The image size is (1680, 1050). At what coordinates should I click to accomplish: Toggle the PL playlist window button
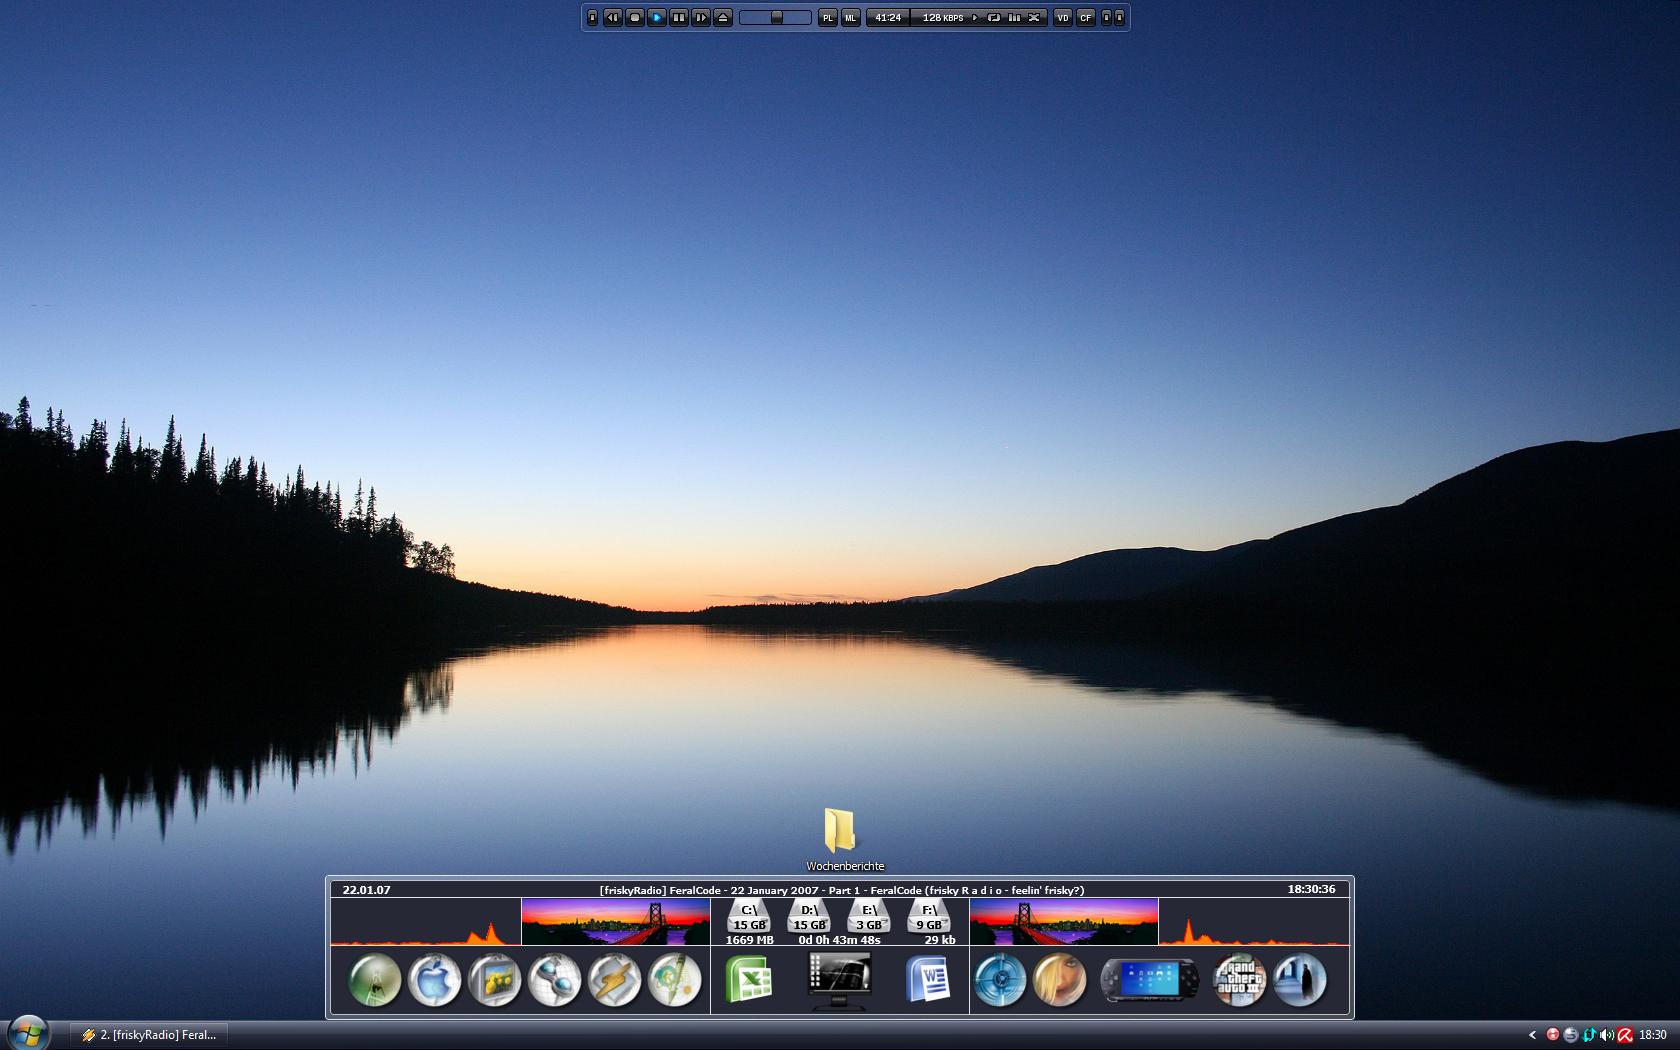pos(828,18)
